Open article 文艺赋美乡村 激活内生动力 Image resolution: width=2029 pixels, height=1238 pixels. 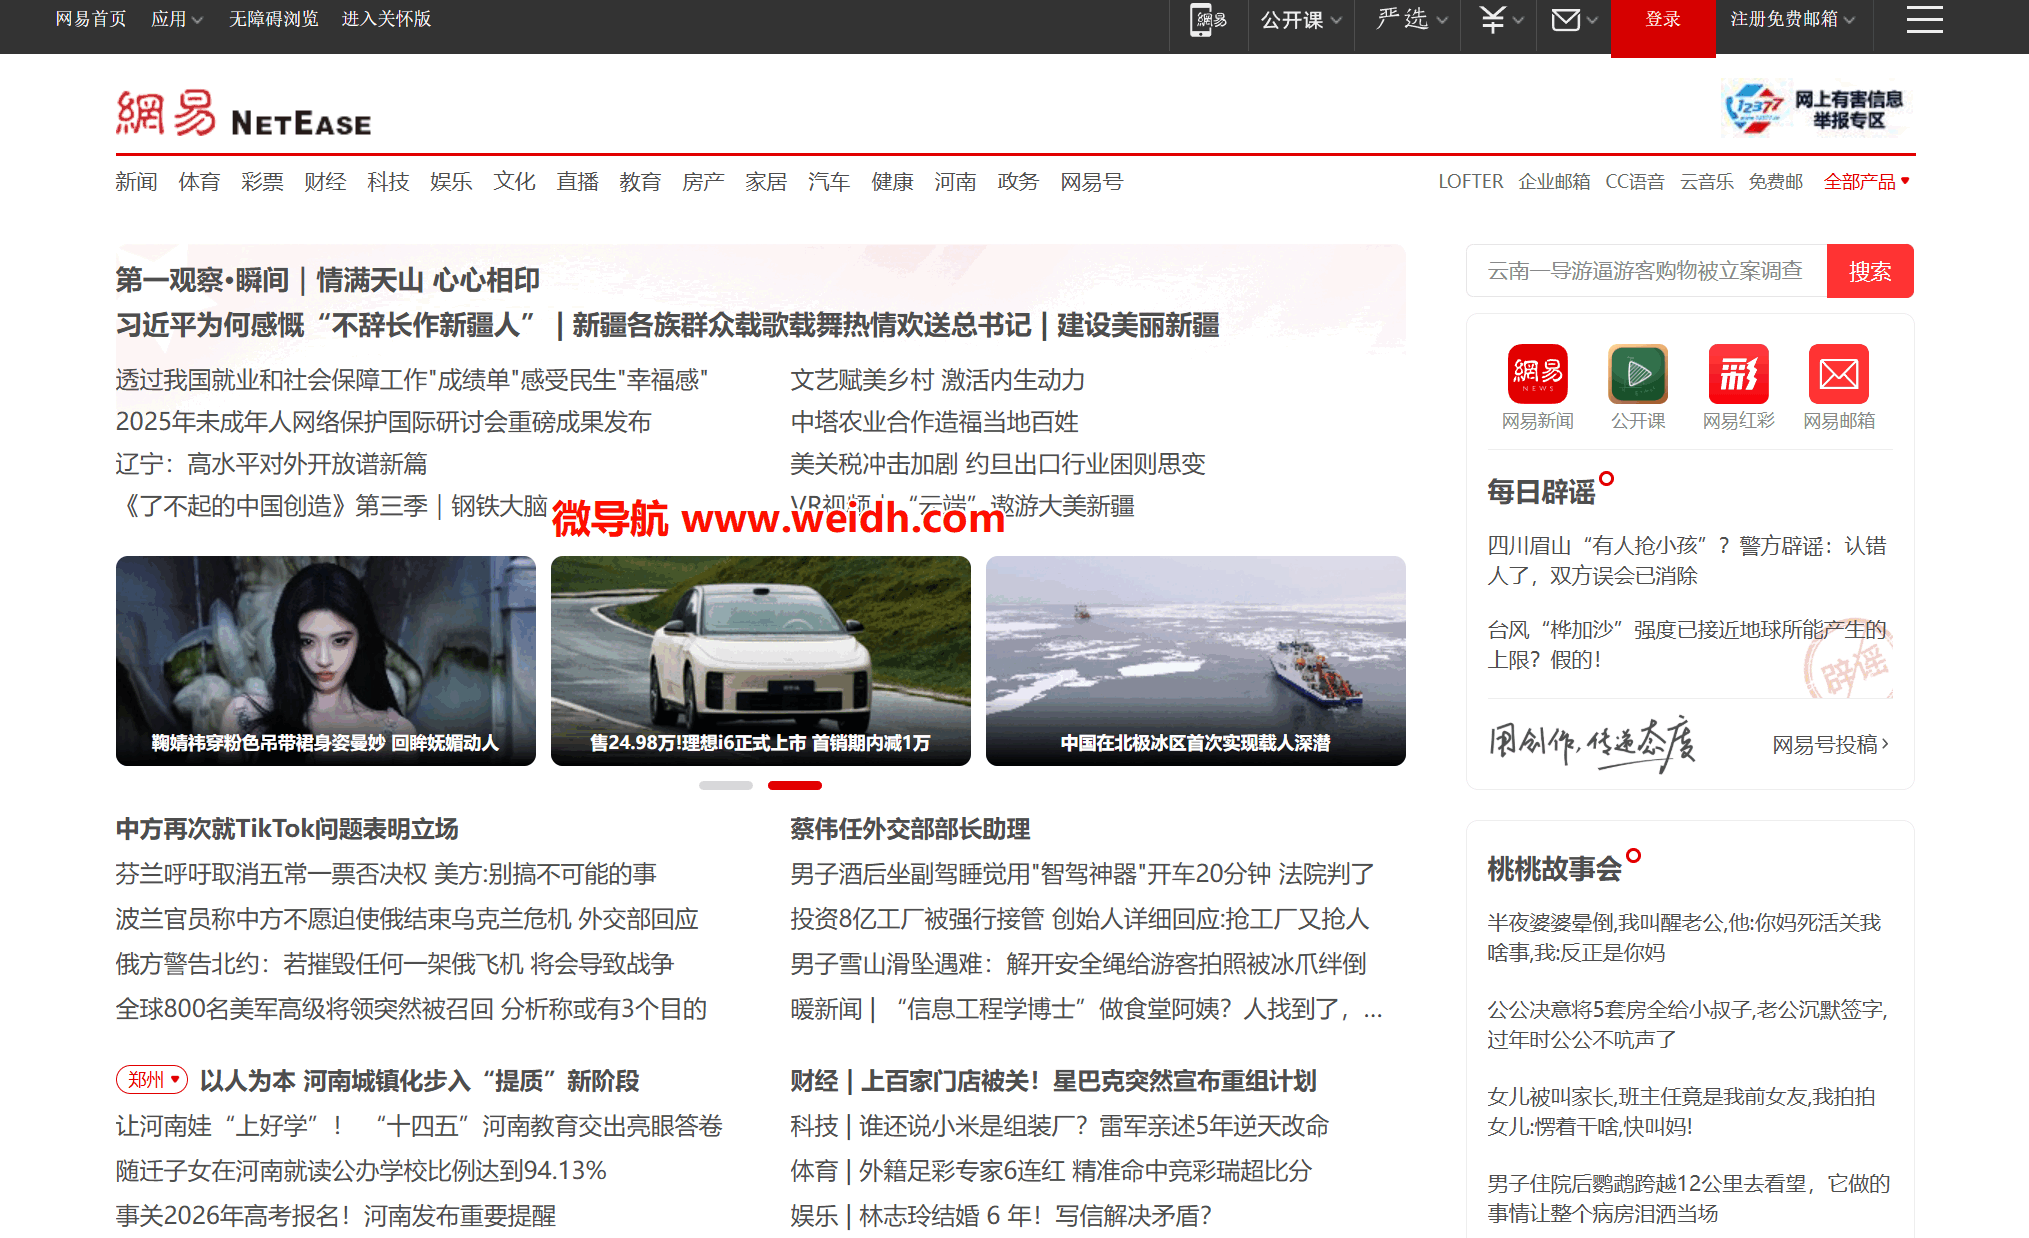[938, 380]
